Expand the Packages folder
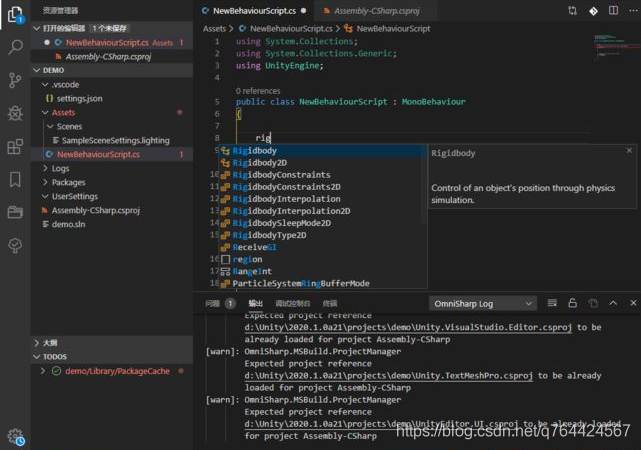 pos(45,182)
